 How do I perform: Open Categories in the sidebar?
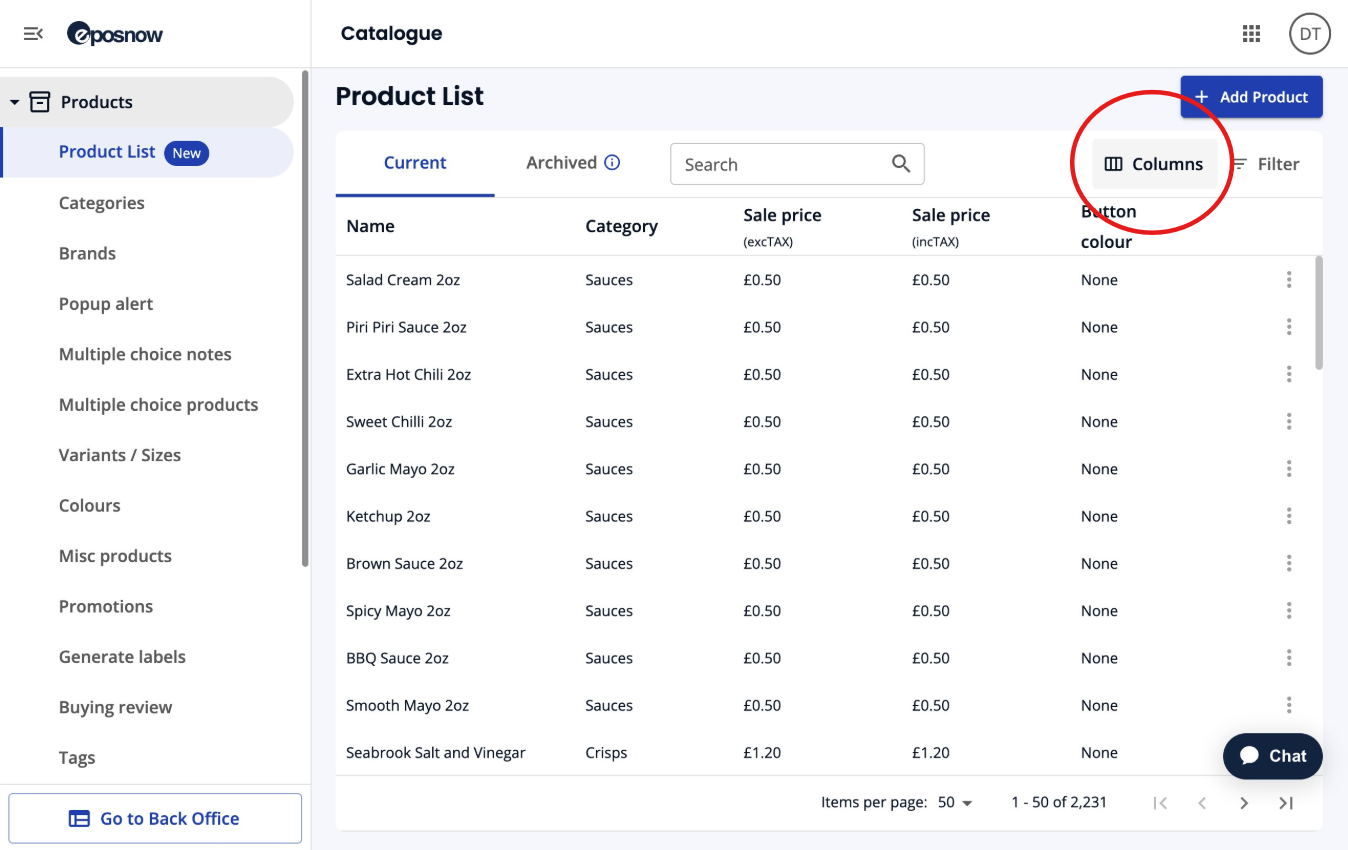tap(101, 203)
